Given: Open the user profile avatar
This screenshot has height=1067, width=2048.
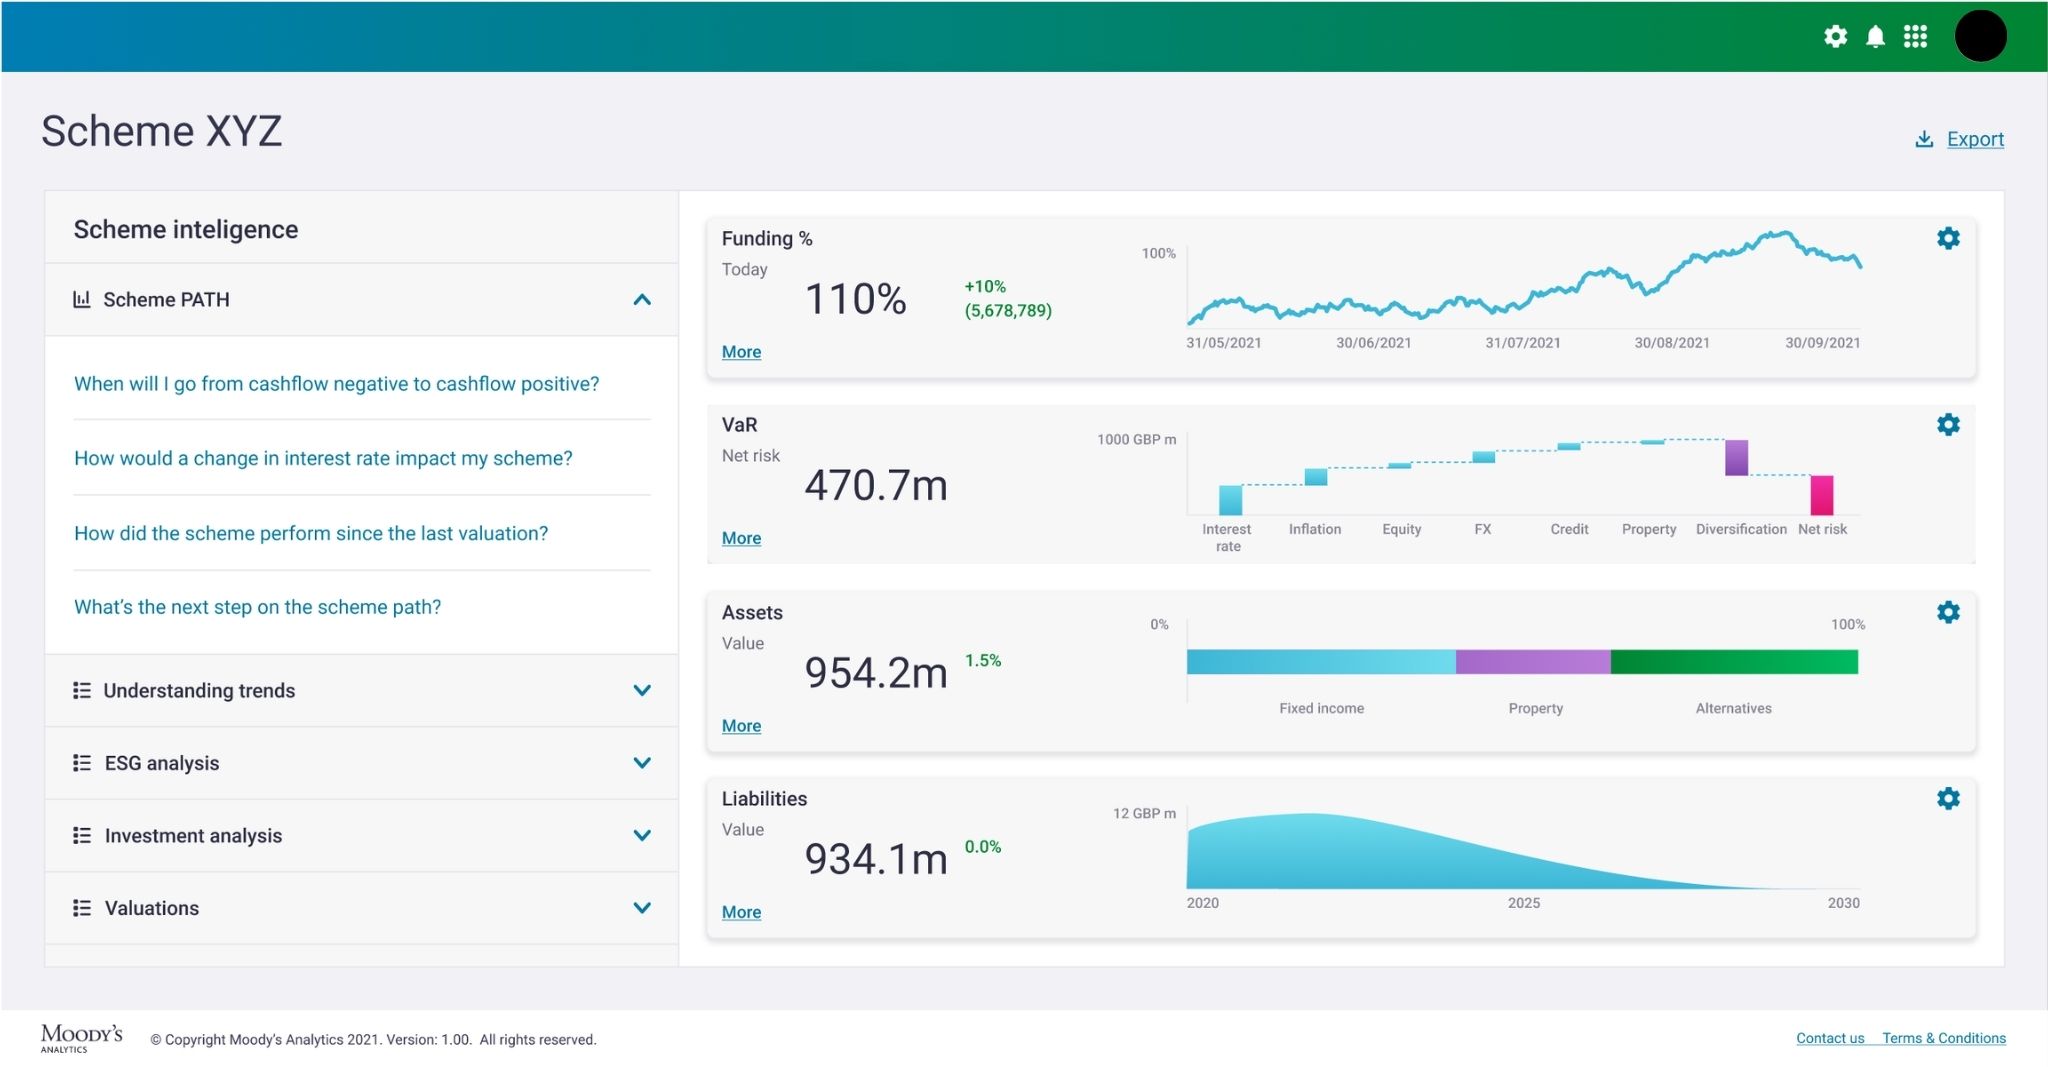Looking at the screenshot, I should click(1980, 36).
